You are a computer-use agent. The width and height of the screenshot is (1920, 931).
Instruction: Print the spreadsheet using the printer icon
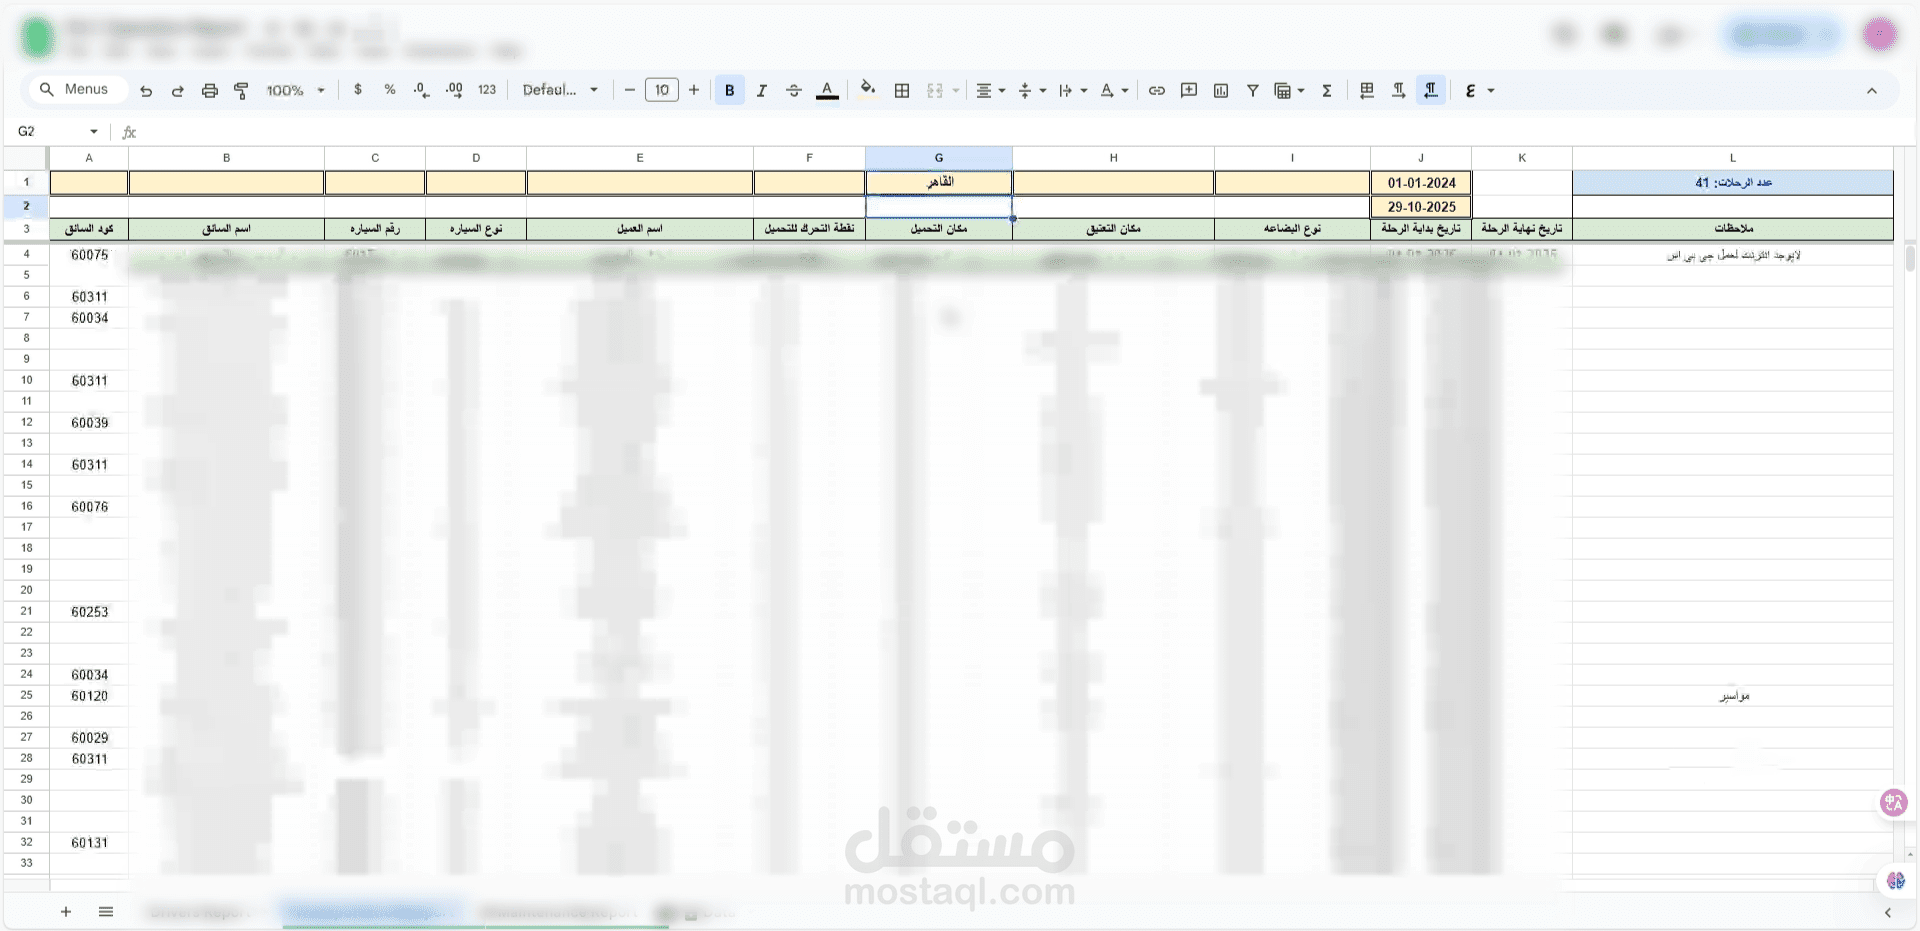(x=210, y=91)
